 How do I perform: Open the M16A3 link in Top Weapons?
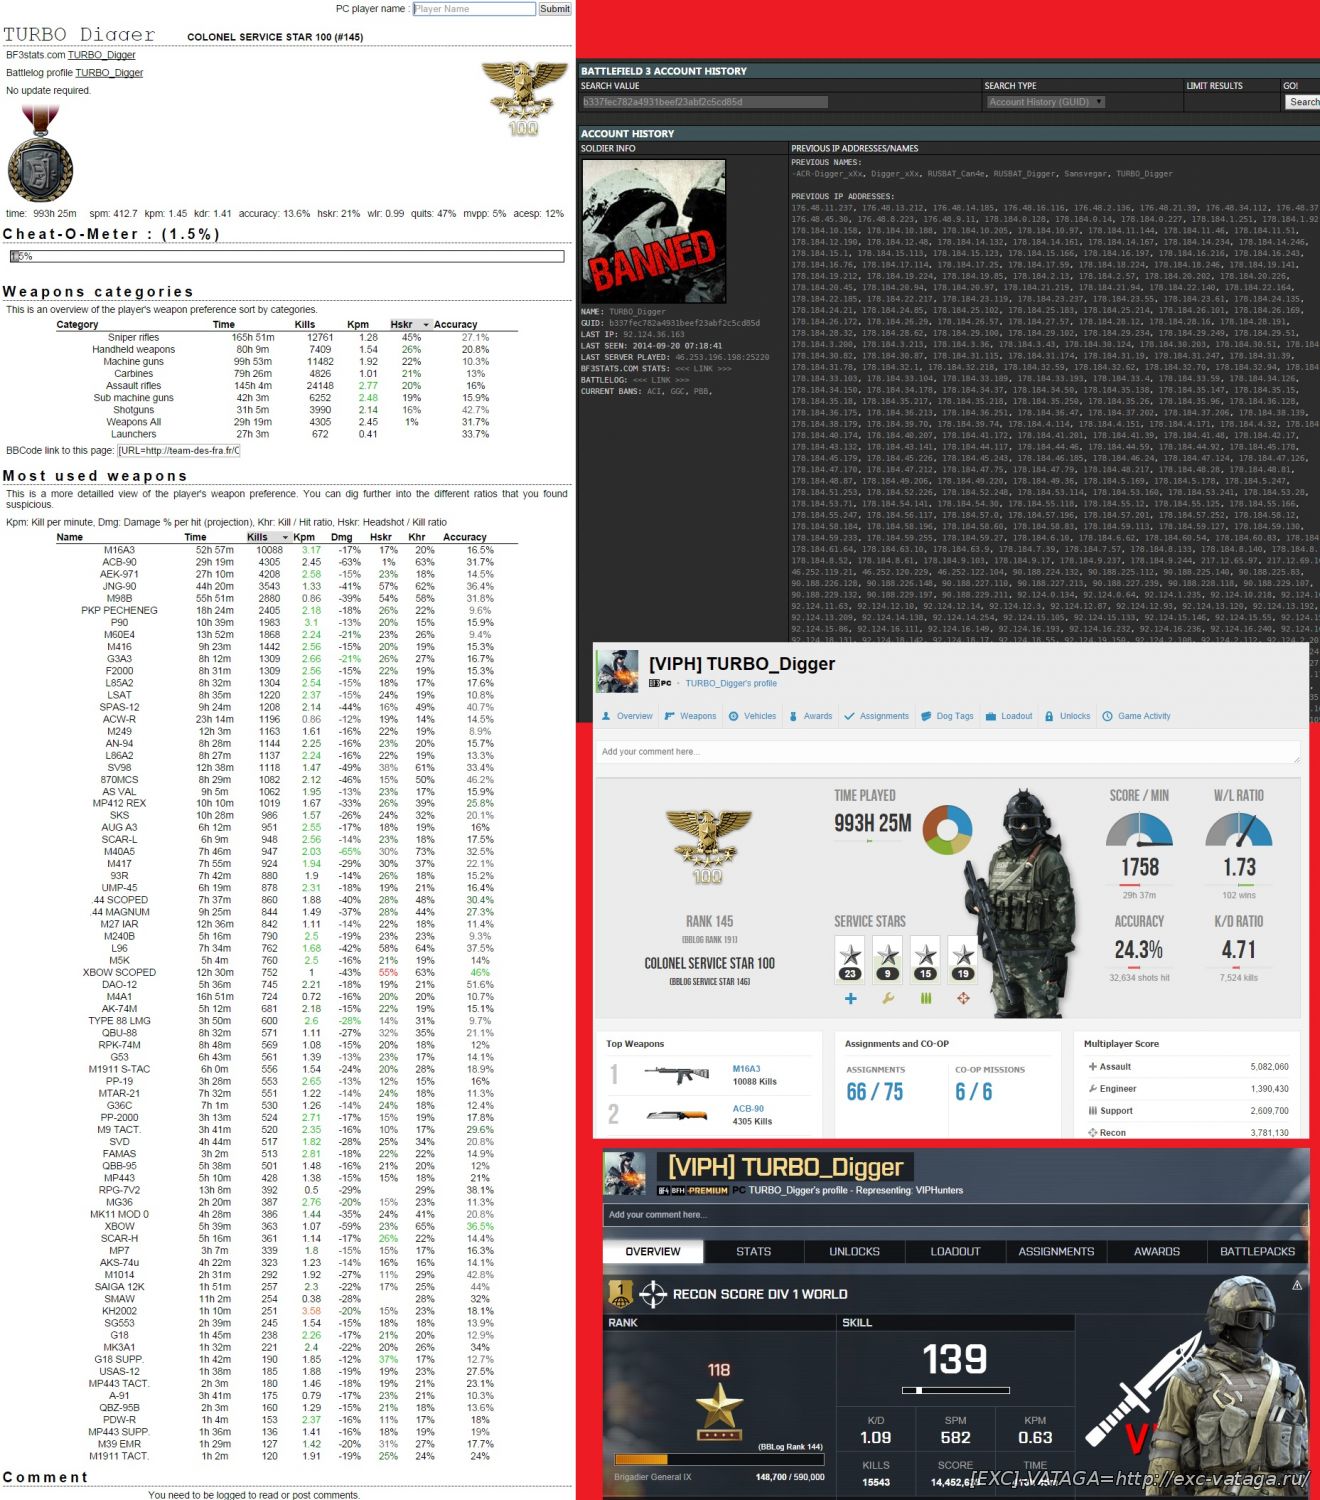(746, 1069)
